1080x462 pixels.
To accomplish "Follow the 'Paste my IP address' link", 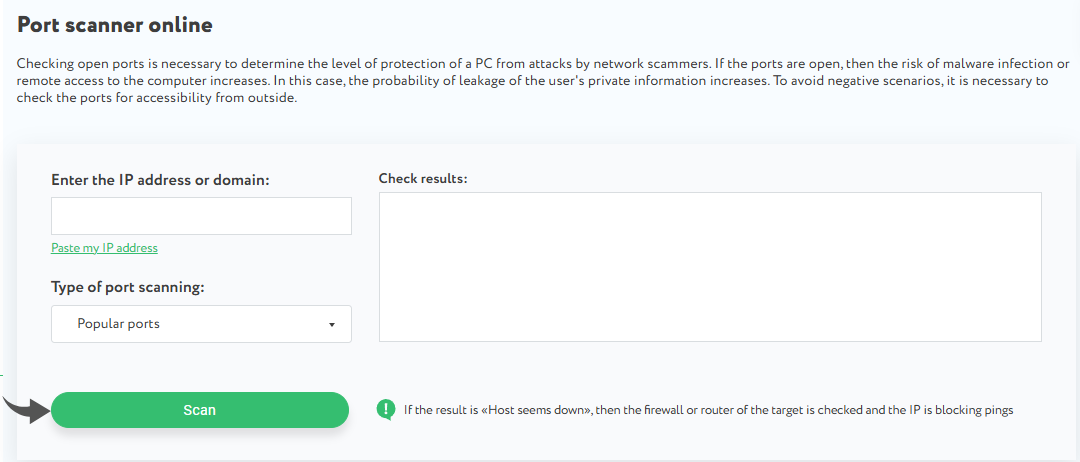I will pos(104,248).
